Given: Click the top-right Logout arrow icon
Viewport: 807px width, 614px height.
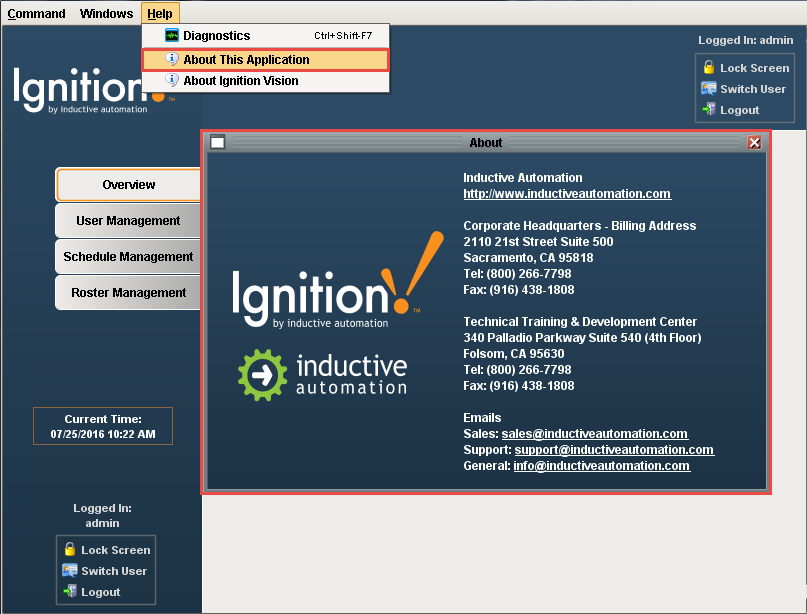Looking at the screenshot, I should pyautogui.click(x=709, y=110).
